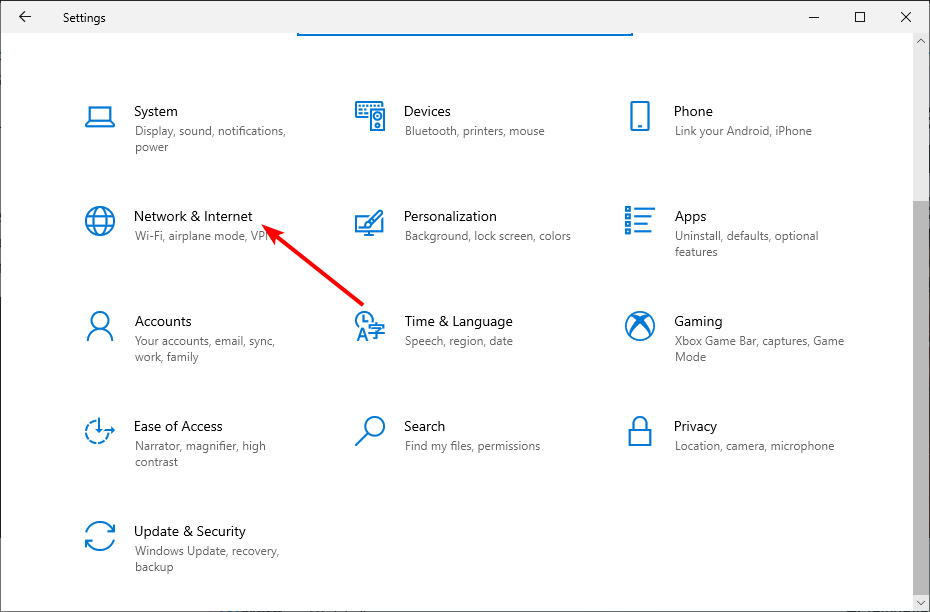Open the Time & Language icon
This screenshot has height=612, width=930.
click(x=370, y=326)
